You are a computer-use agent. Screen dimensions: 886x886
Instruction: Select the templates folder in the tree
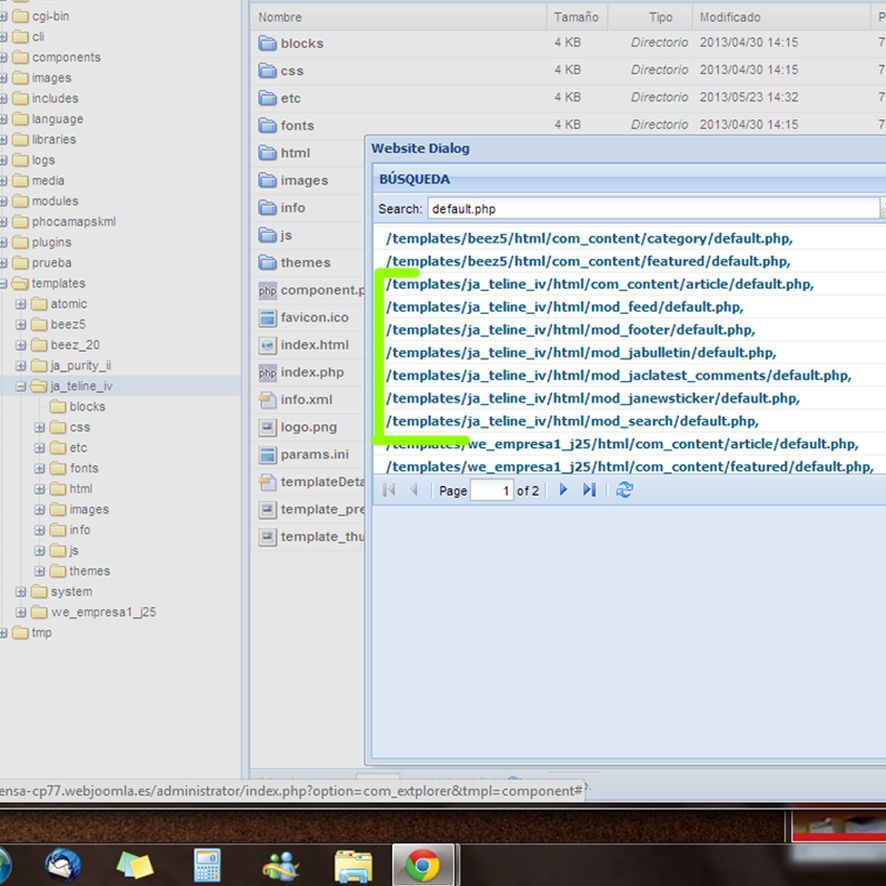pyautogui.click(x=58, y=283)
